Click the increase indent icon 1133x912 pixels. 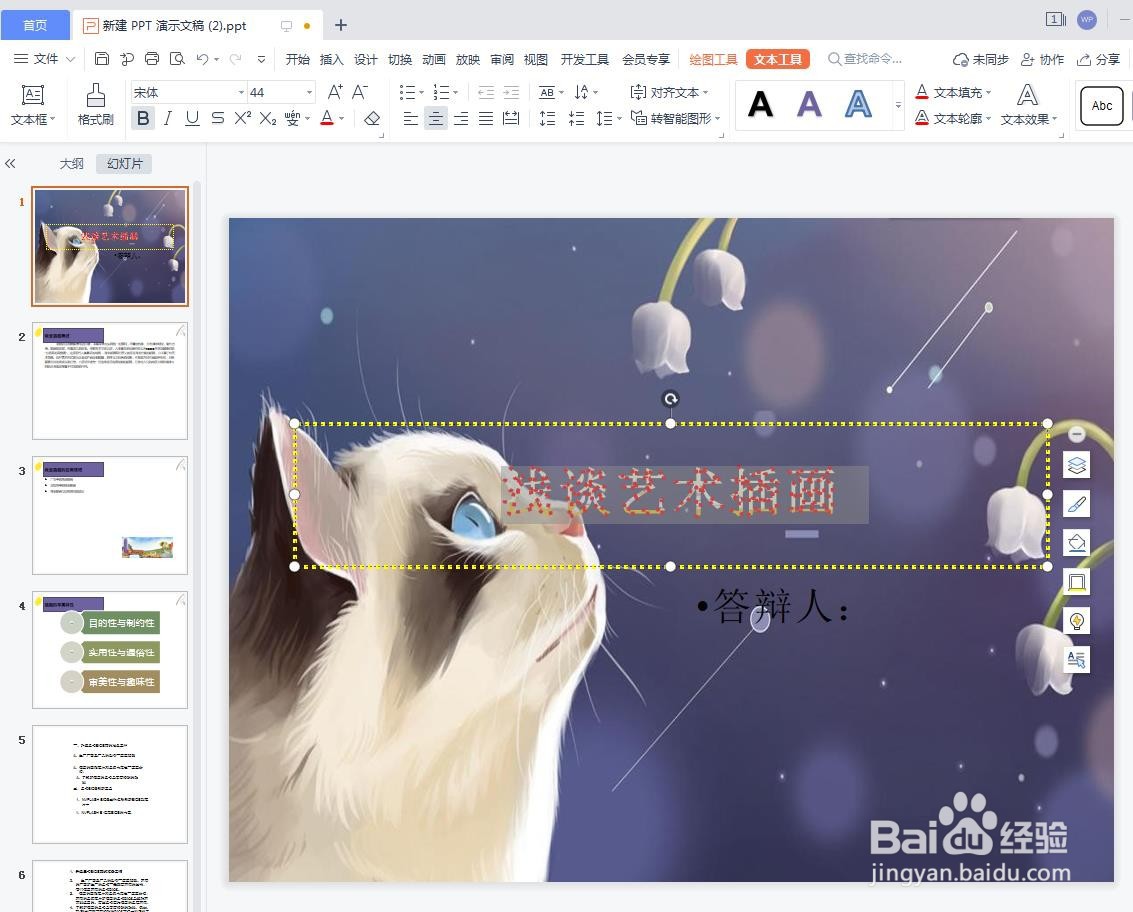tap(511, 93)
